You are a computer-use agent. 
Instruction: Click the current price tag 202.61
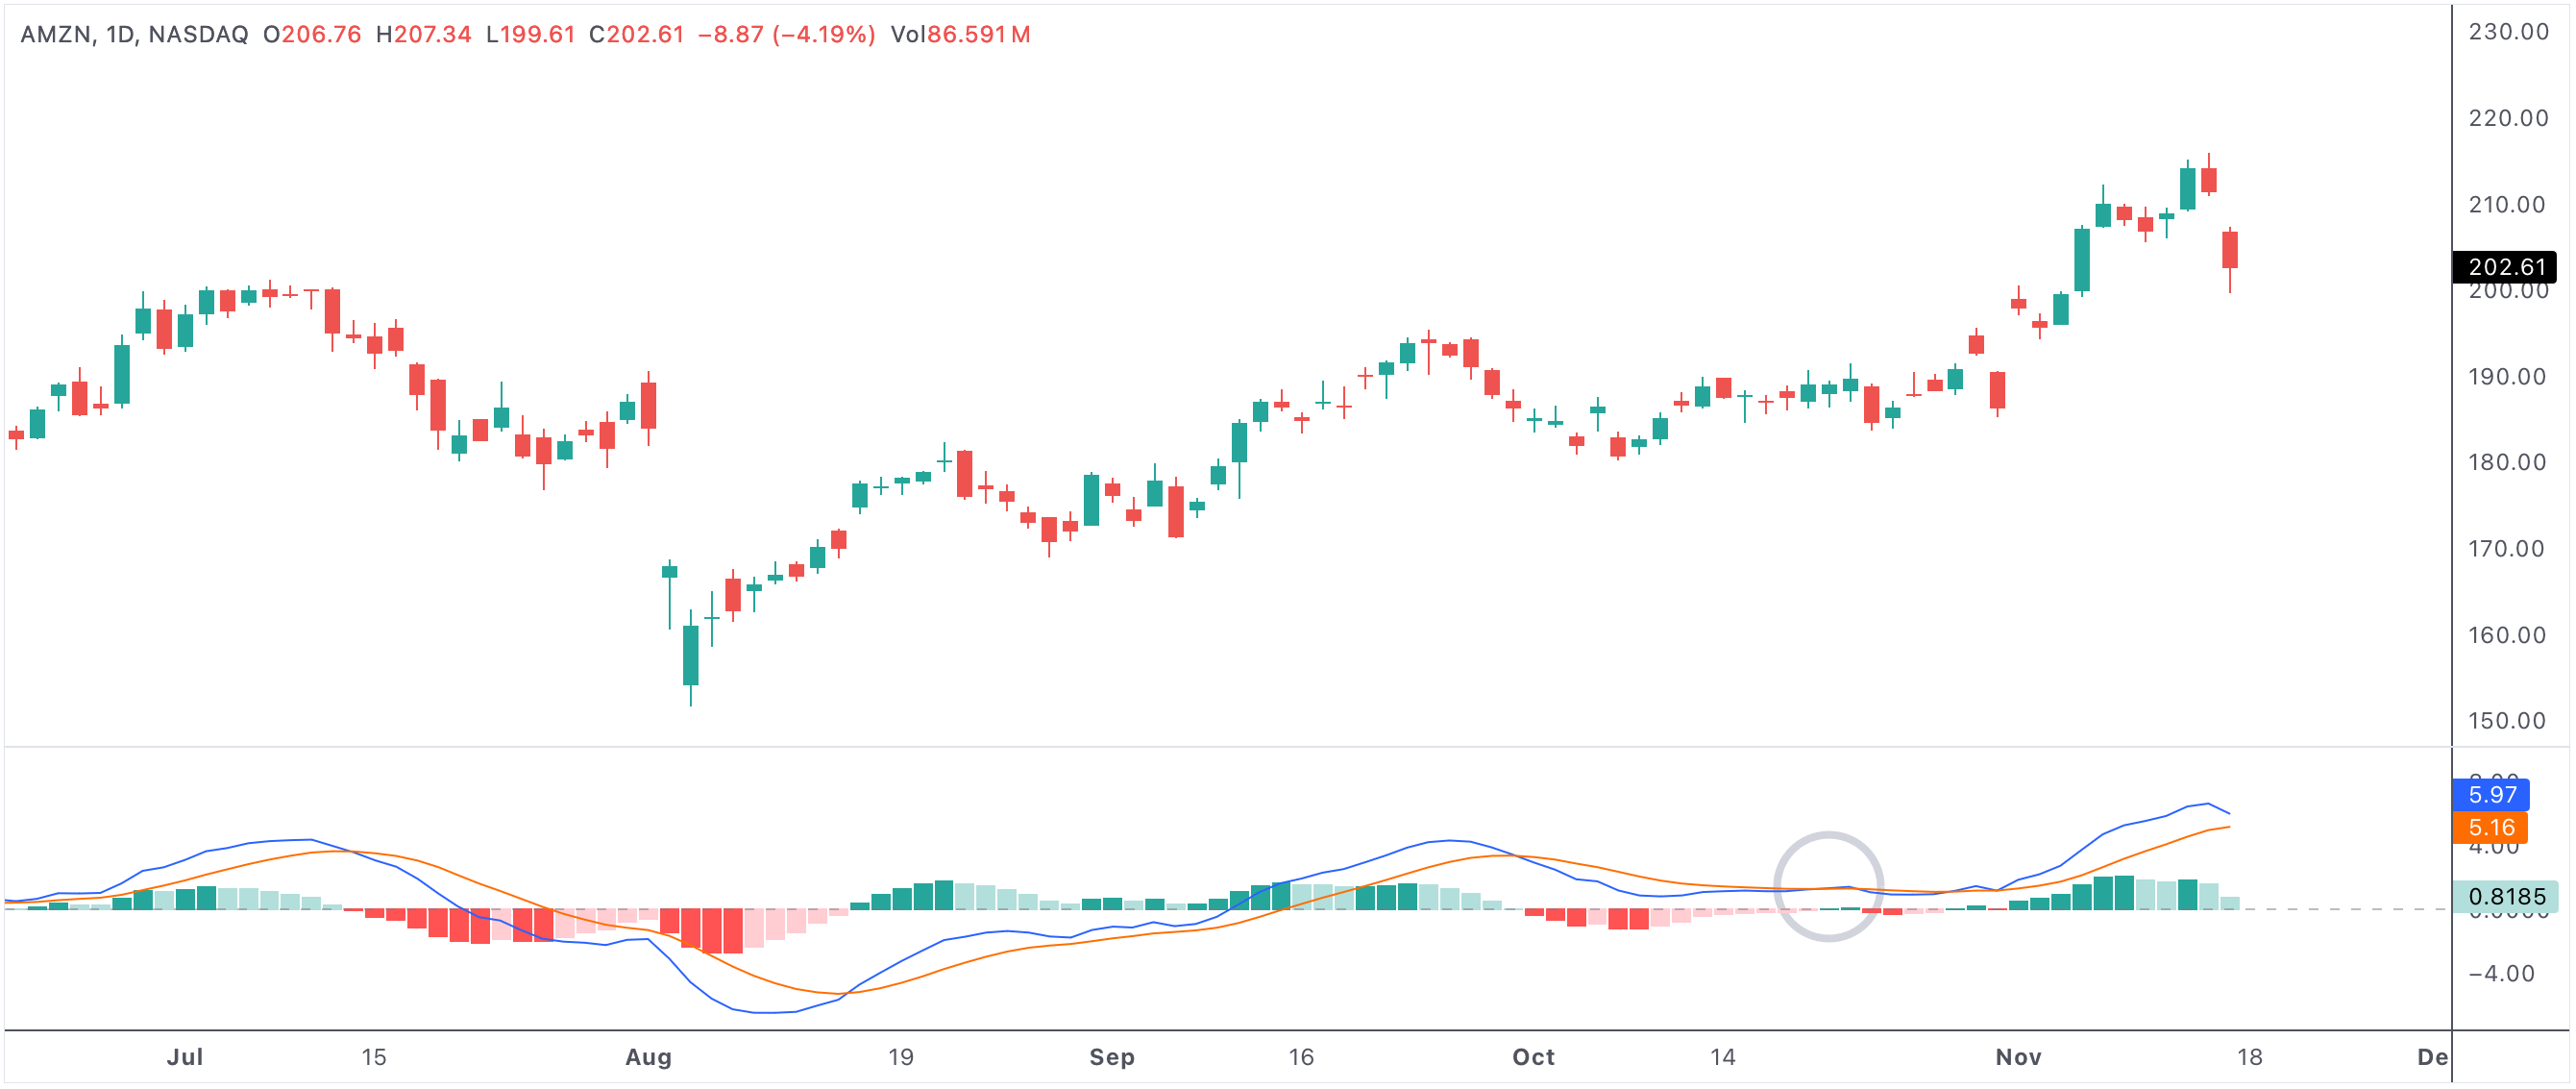(2506, 267)
